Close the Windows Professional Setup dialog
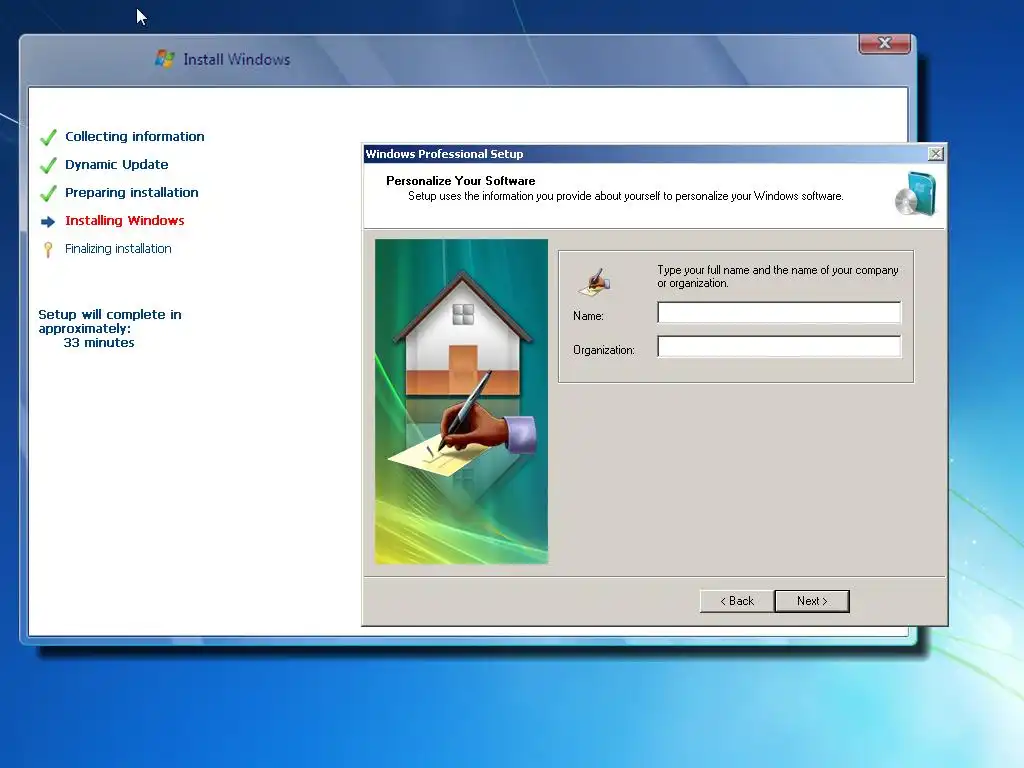Image resolution: width=1024 pixels, height=768 pixels. tap(935, 153)
